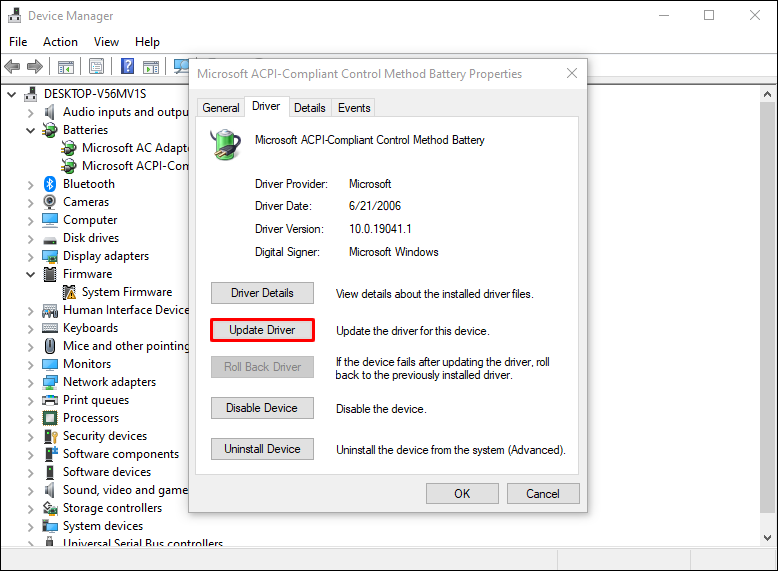Click the Update Driver button
Viewport: 778px width, 571px height.
coord(262,330)
